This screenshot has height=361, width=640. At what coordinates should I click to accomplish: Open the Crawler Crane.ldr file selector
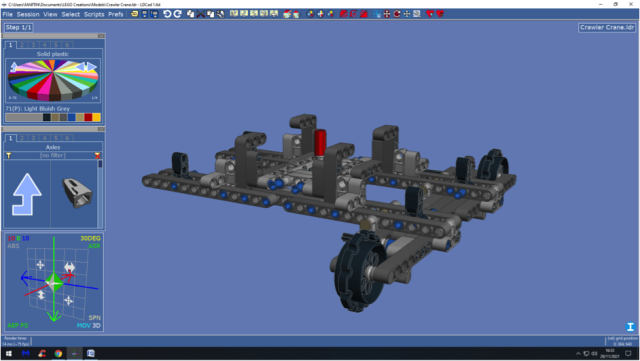click(607, 27)
